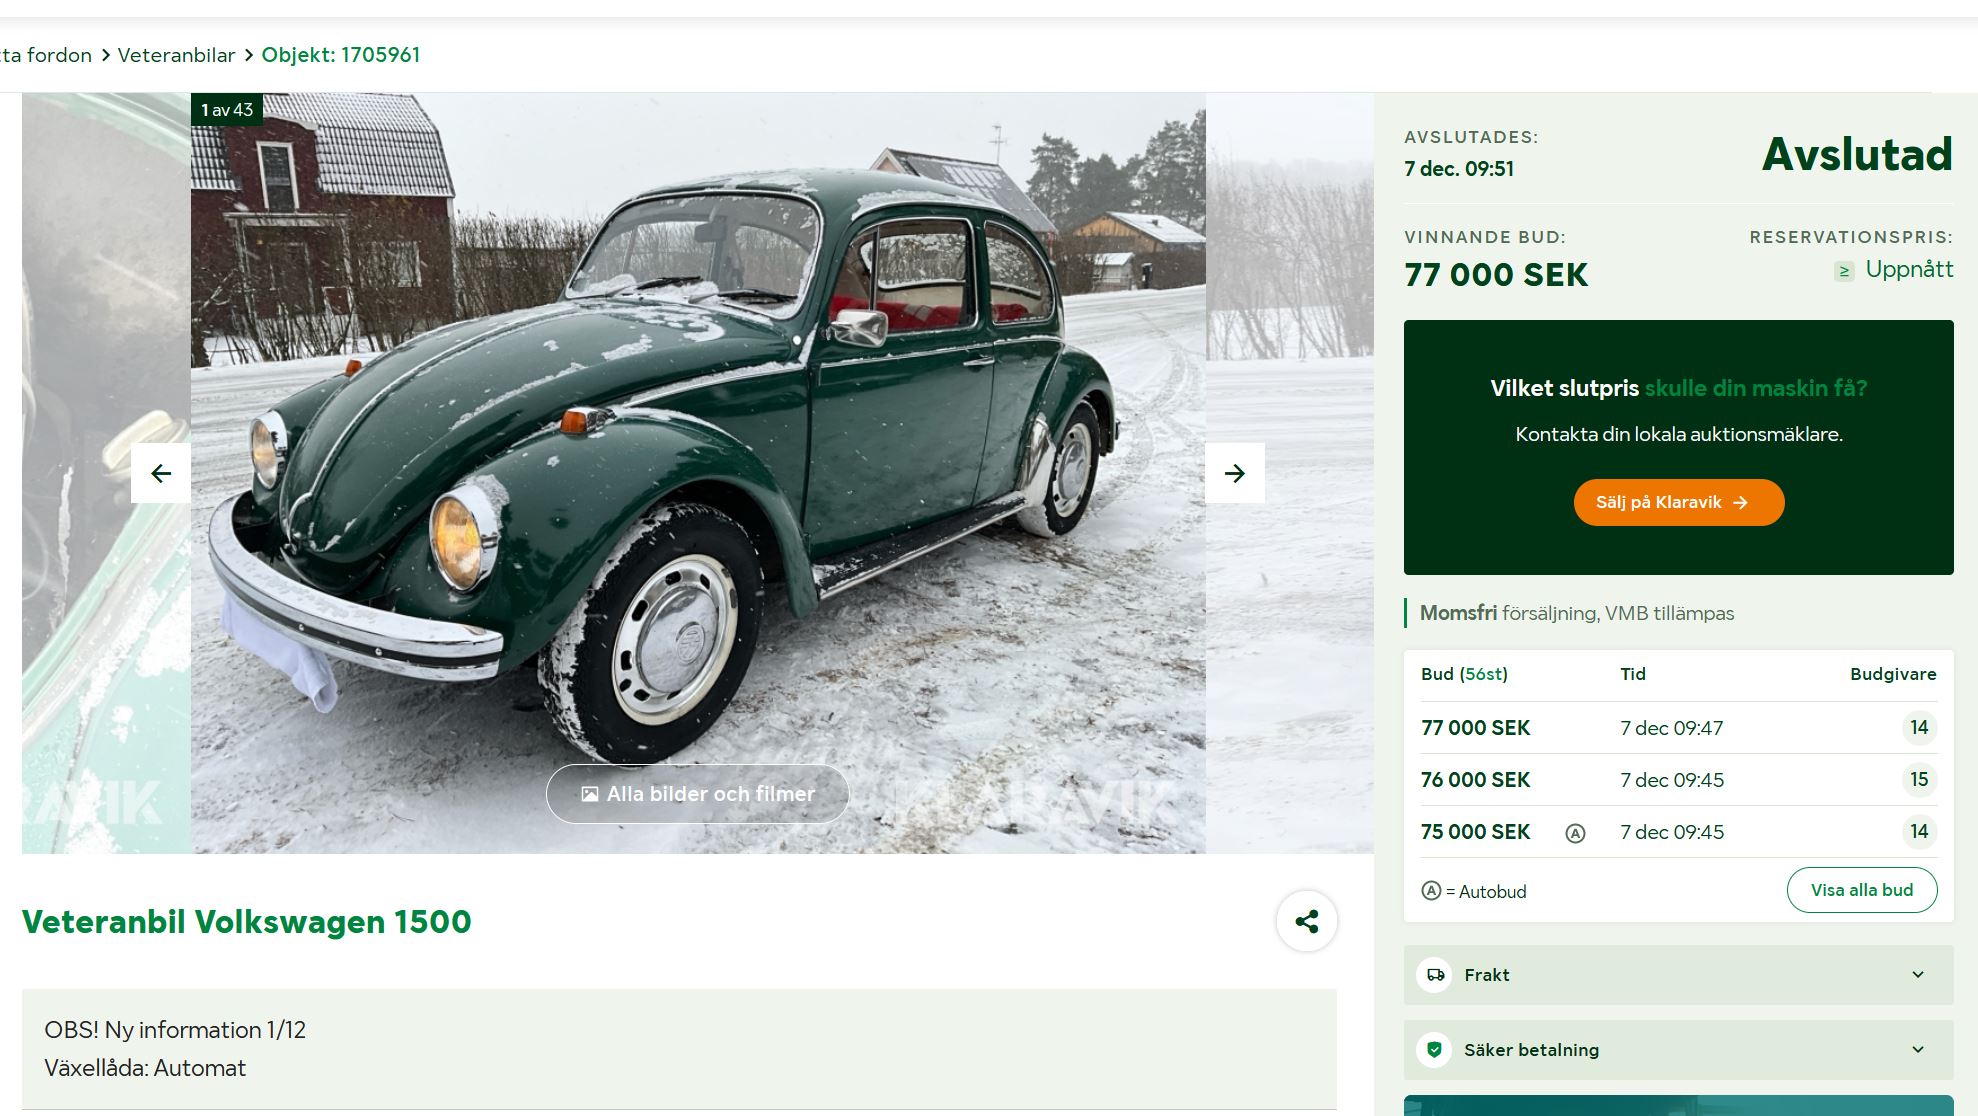Click the Autobud legend icon
This screenshot has width=1978, height=1116.
(x=1431, y=891)
